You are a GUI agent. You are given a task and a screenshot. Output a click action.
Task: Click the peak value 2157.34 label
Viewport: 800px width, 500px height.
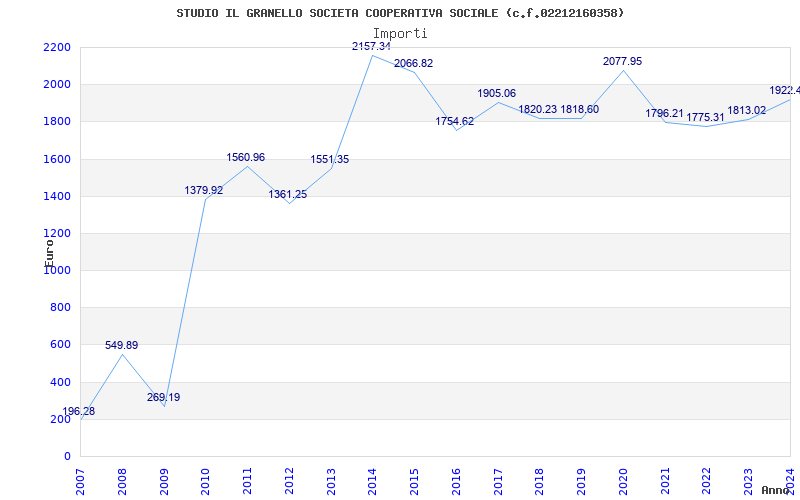pyautogui.click(x=371, y=46)
